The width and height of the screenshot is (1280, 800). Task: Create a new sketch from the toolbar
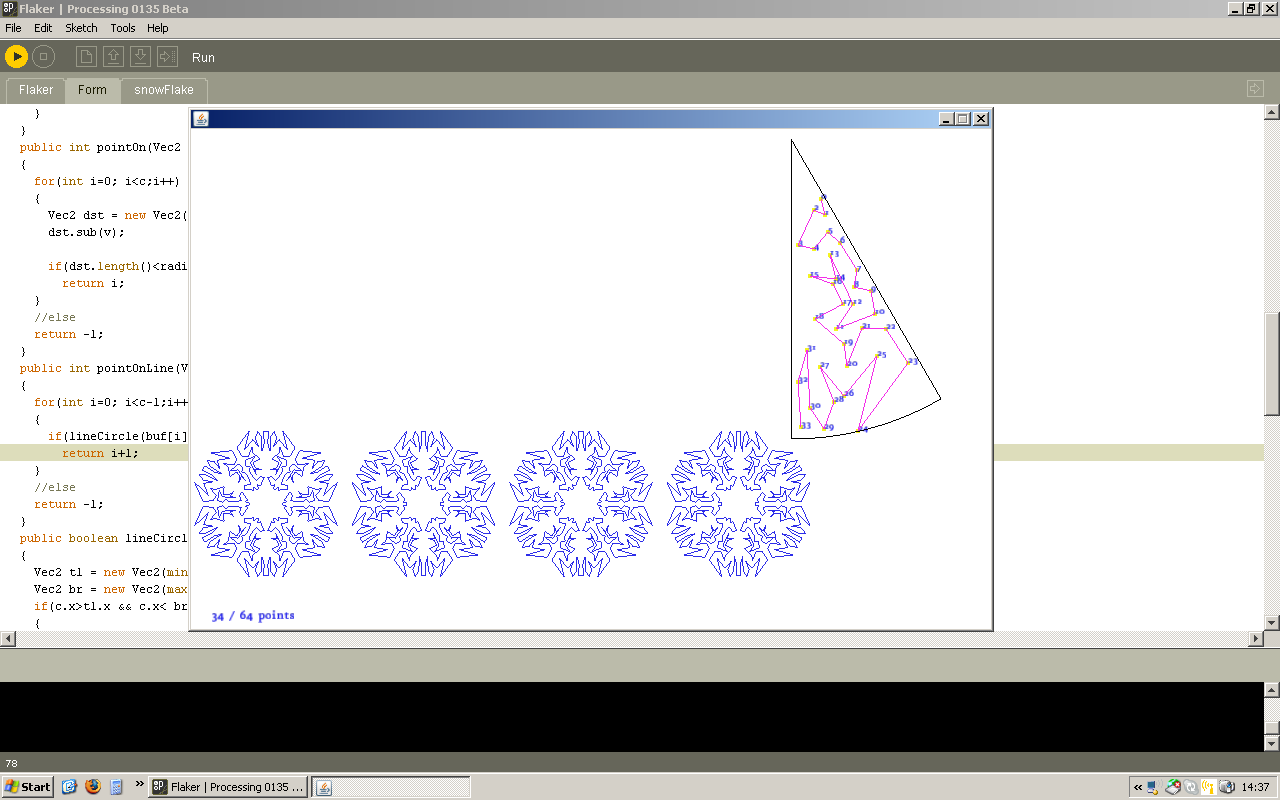pyautogui.click(x=87, y=57)
